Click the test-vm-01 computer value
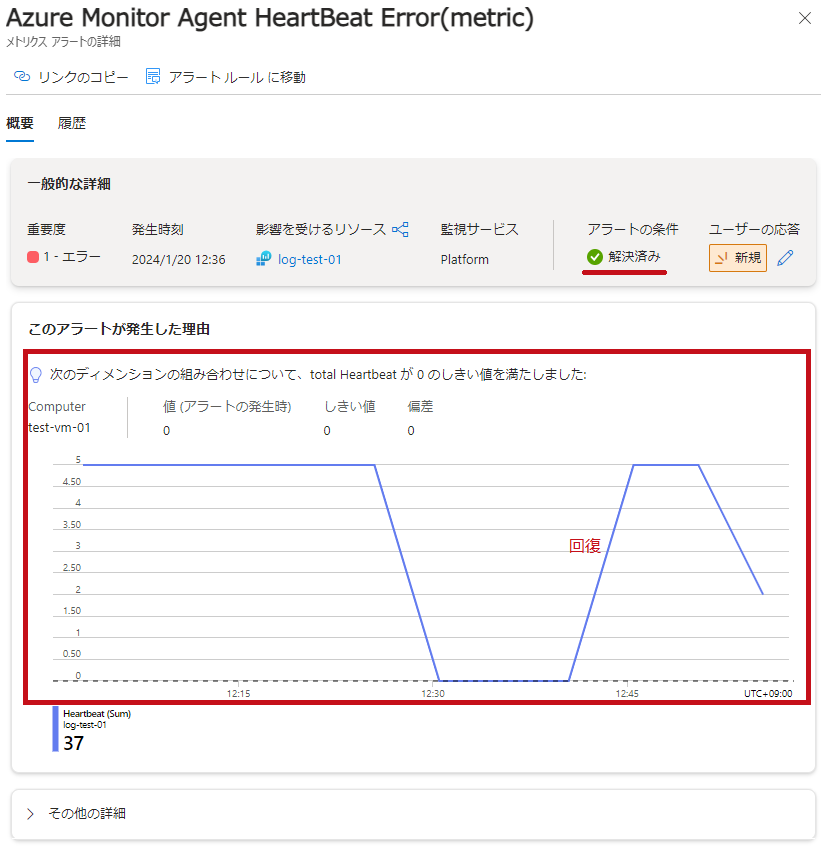The width and height of the screenshot is (824, 846). tap(59, 428)
